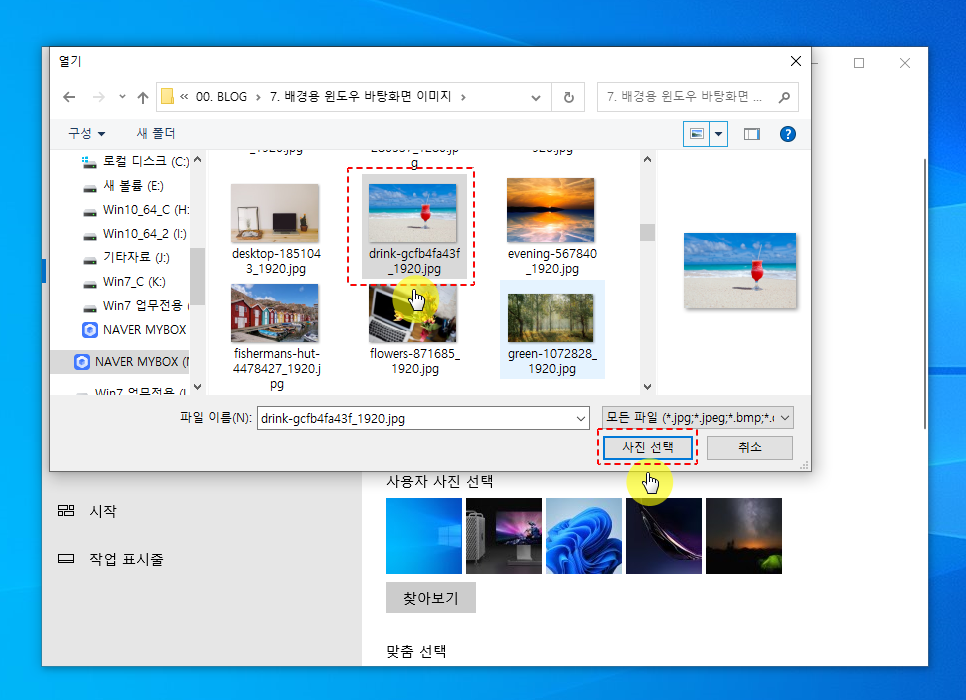Go up one folder level
This screenshot has height=700, width=966.
pos(143,97)
